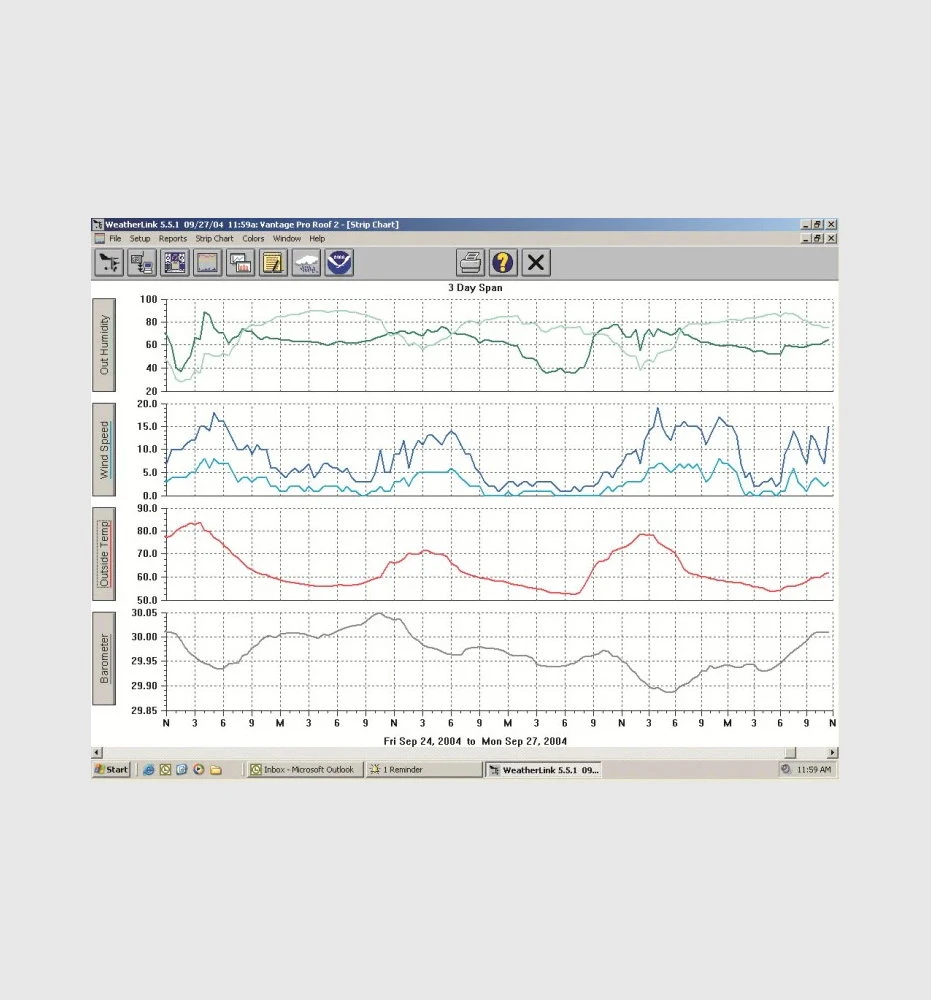Viewport: 931px width, 1000px height.
Task: Click the weather station icon in toolbar
Action: click(109, 263)
